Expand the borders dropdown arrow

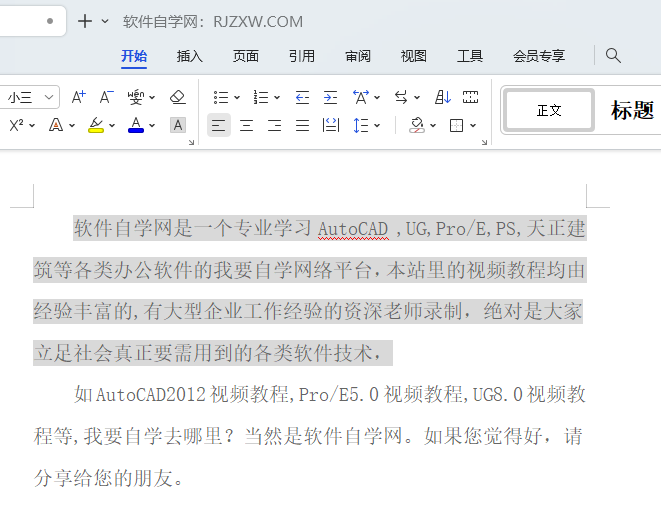pos(473,126)
